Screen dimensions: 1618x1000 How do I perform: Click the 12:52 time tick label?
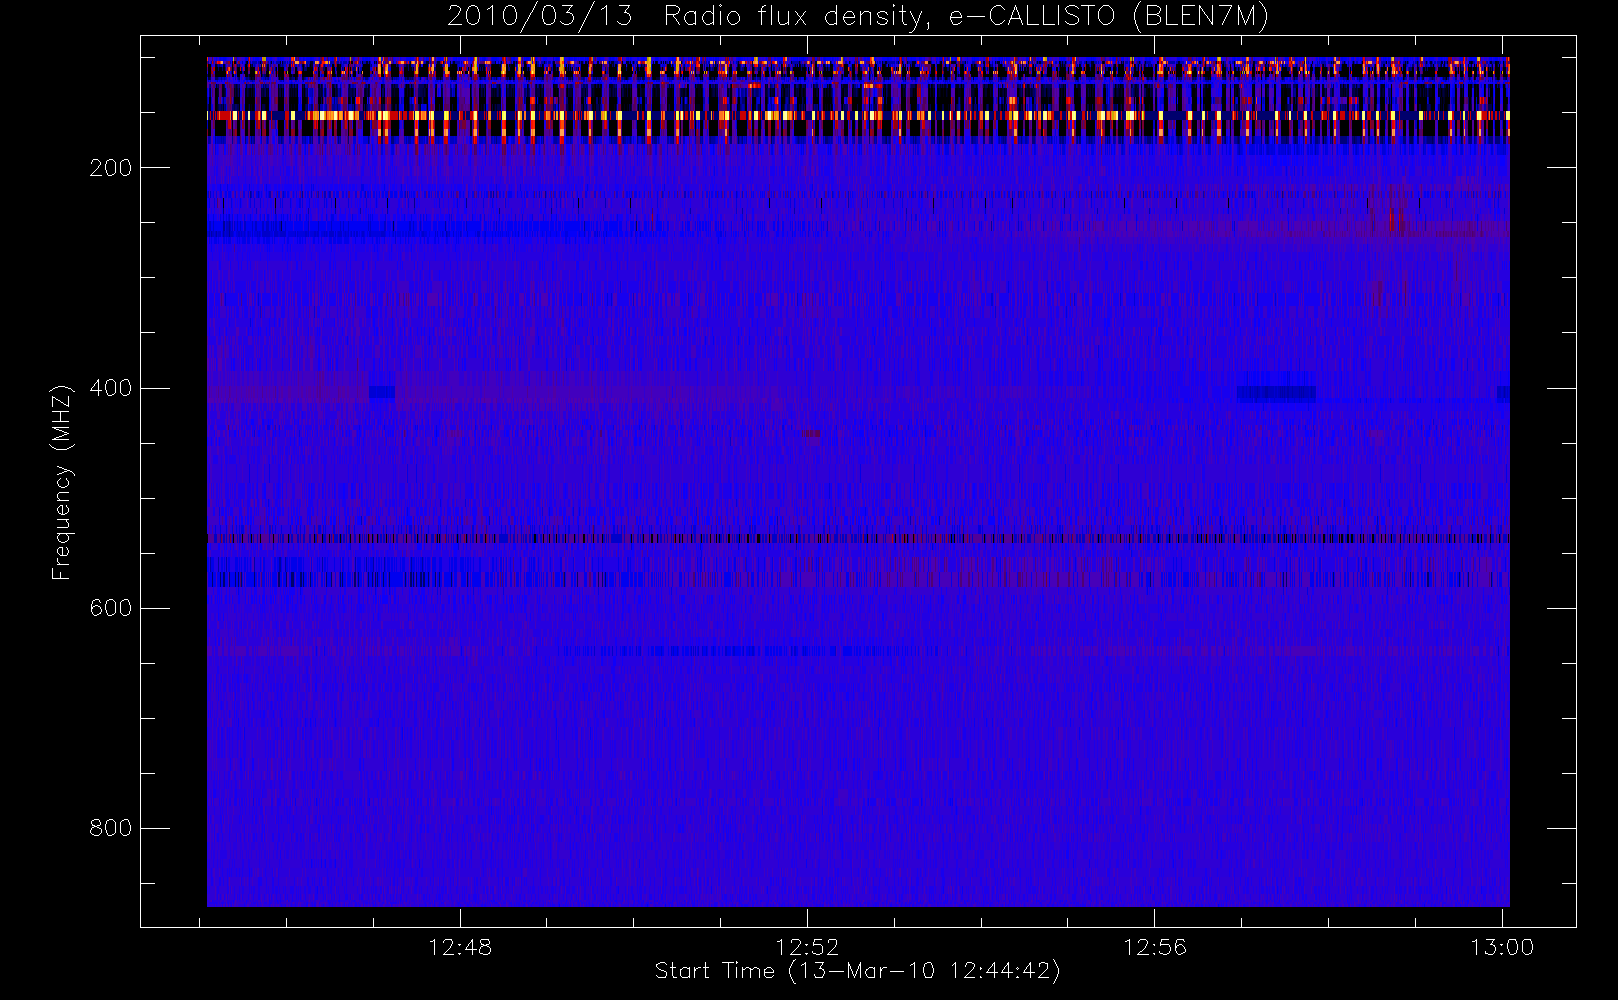[807, 947]
